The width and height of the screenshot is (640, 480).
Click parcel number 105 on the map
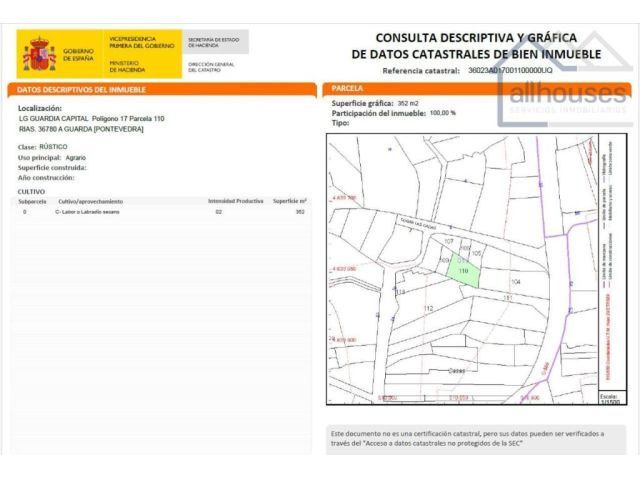coord(476,253)
